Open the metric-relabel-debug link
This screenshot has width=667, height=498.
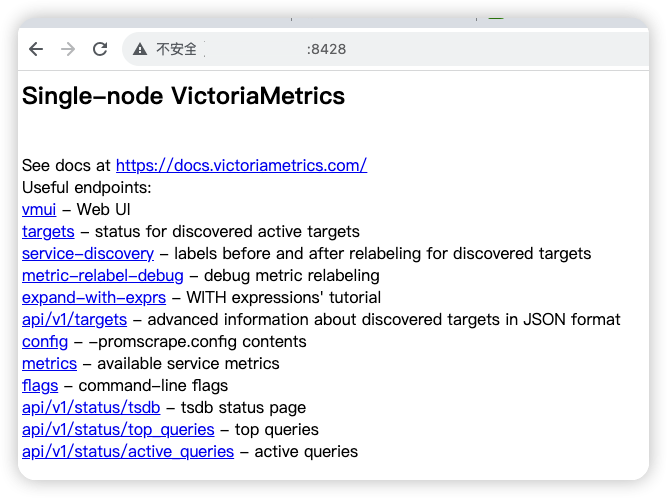click(x=103, y=276)
